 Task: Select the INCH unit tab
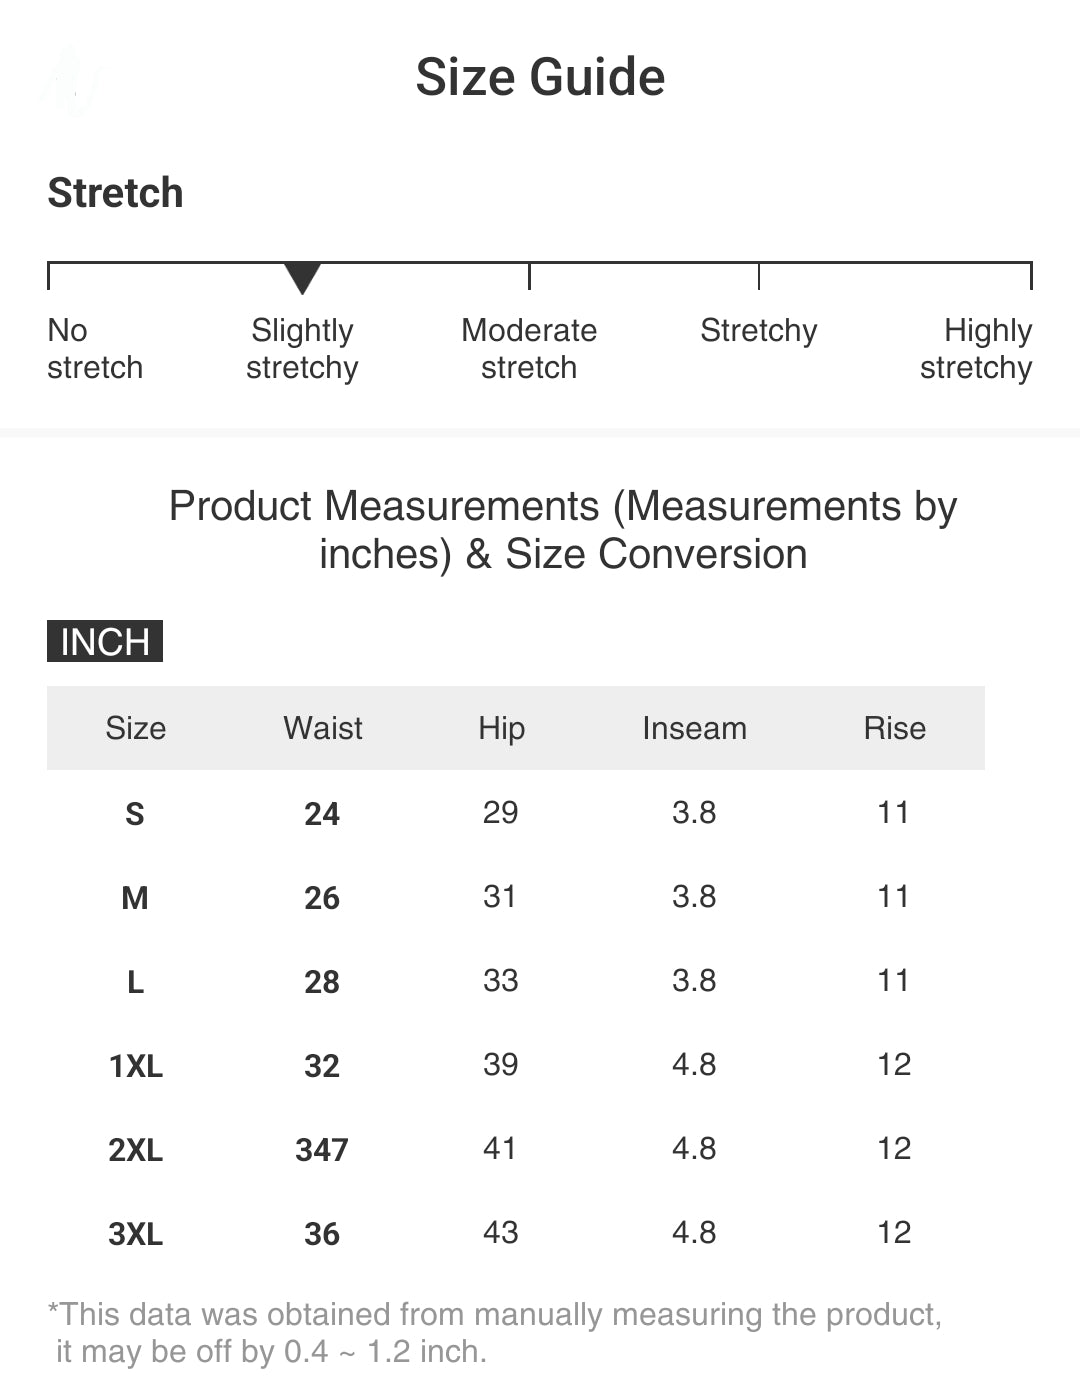point(105,641)
